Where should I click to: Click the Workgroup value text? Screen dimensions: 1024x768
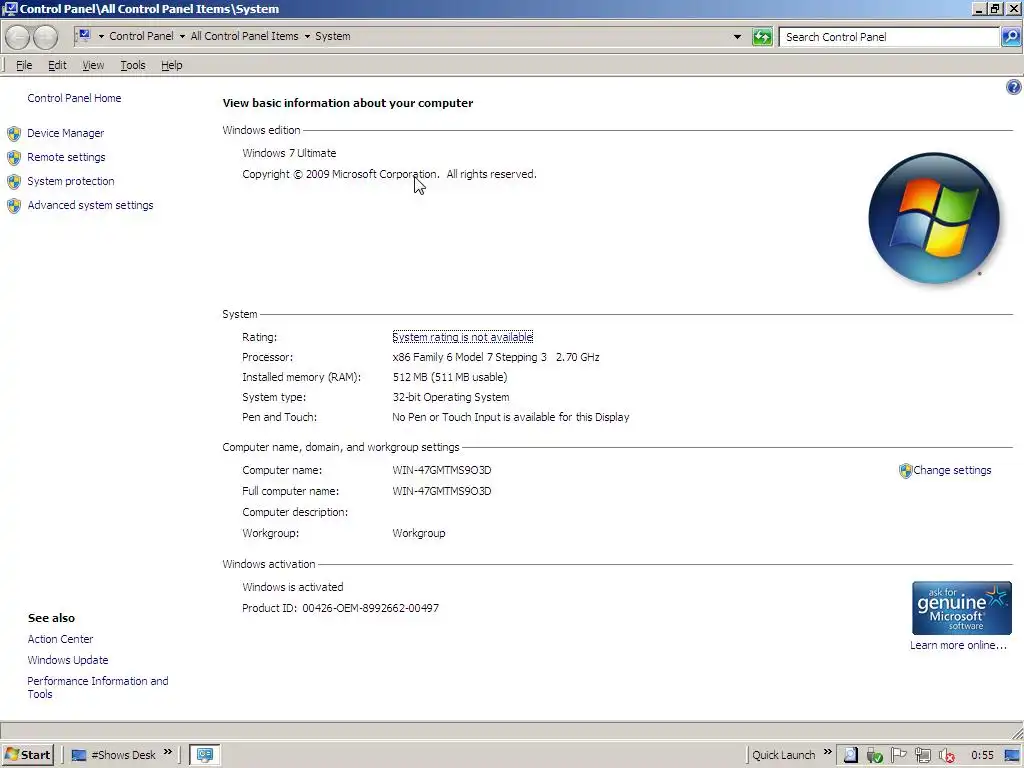click(419, 534)
